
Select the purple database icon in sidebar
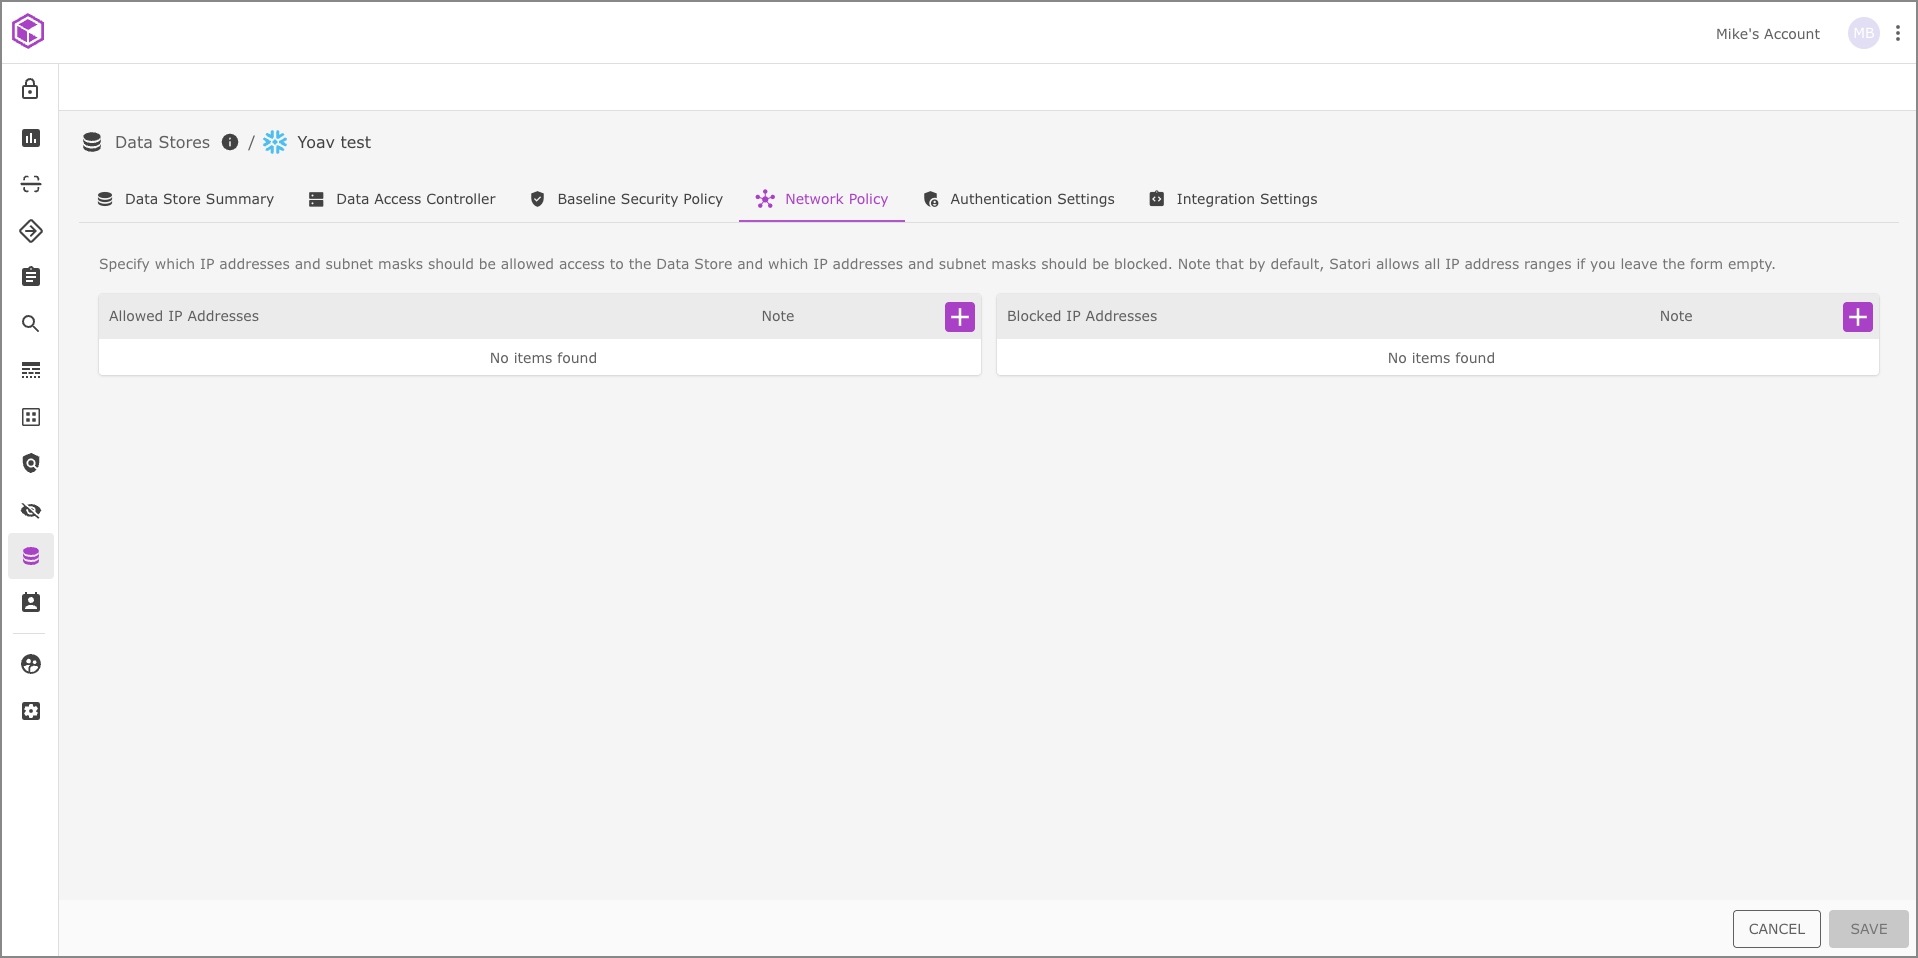click(x=31, y=556)
